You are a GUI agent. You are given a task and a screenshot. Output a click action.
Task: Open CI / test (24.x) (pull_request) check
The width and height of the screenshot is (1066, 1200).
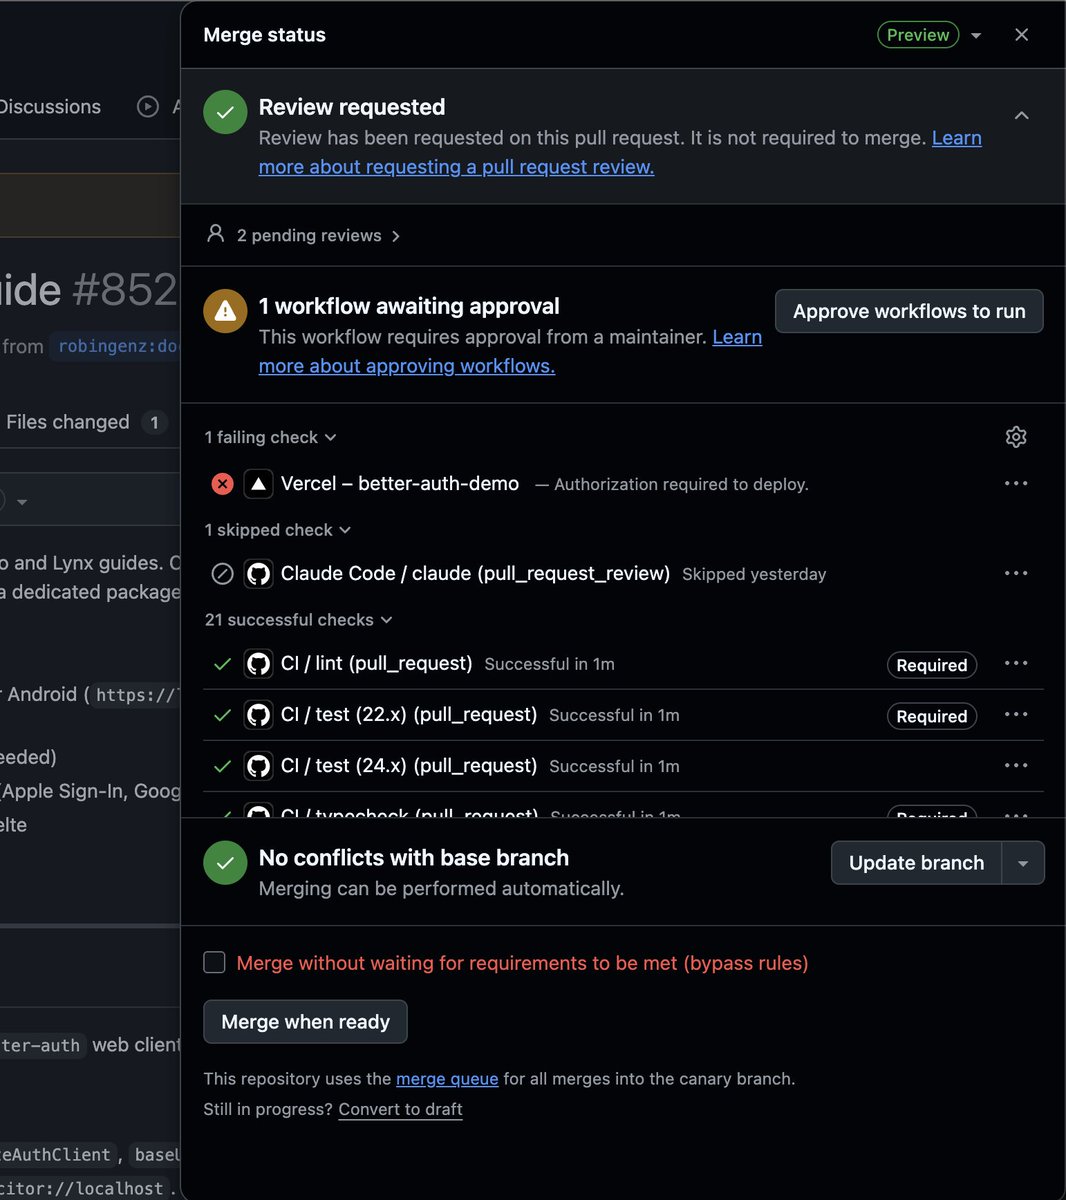click(409, 765)
